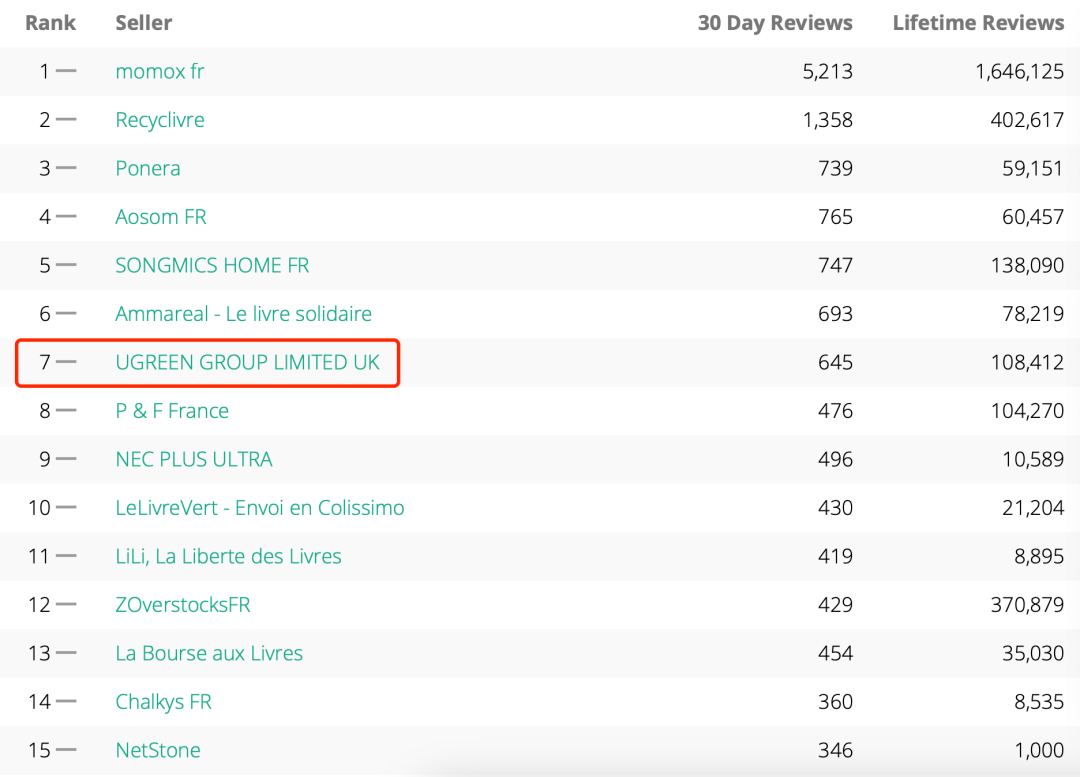The width and height of the screenshot is (1080, 777).
Task: Sort by the Rank column header
Action: point(51,23)
